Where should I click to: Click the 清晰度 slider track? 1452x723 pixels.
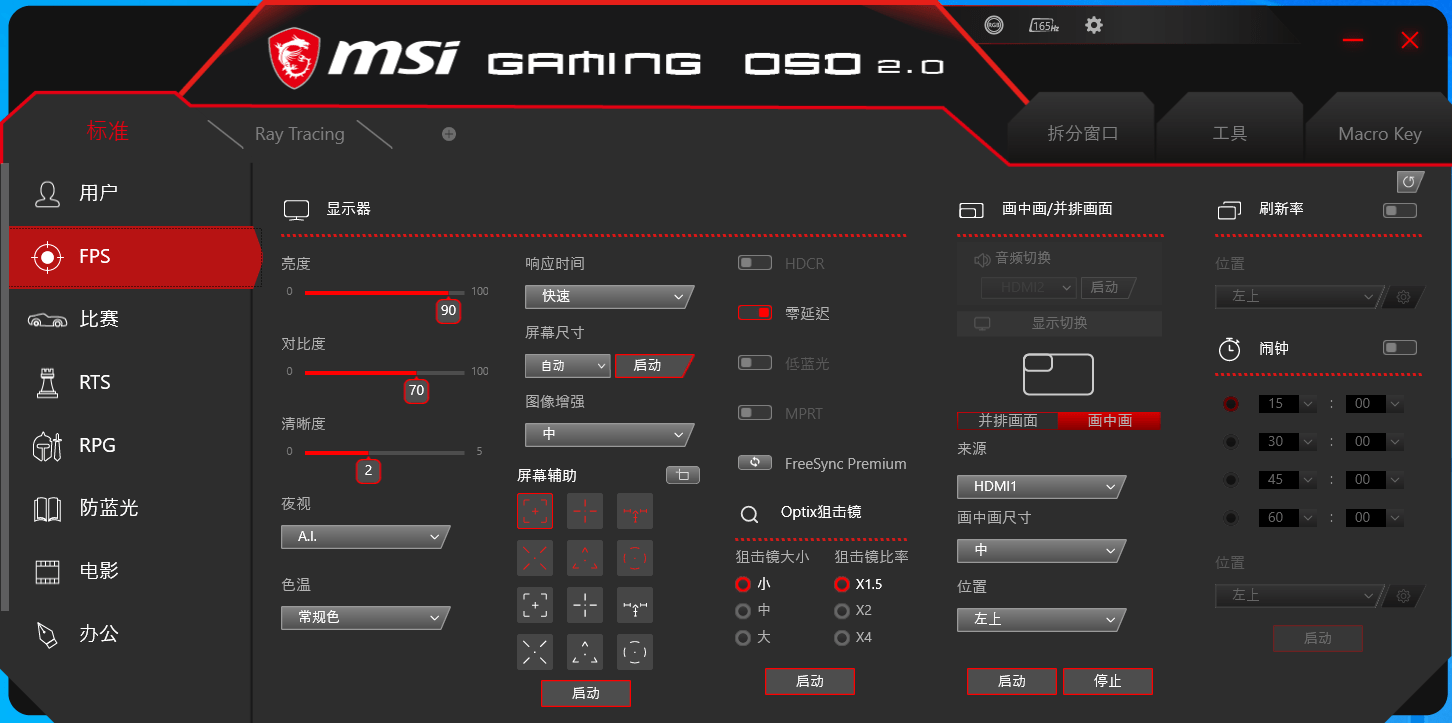385,452
